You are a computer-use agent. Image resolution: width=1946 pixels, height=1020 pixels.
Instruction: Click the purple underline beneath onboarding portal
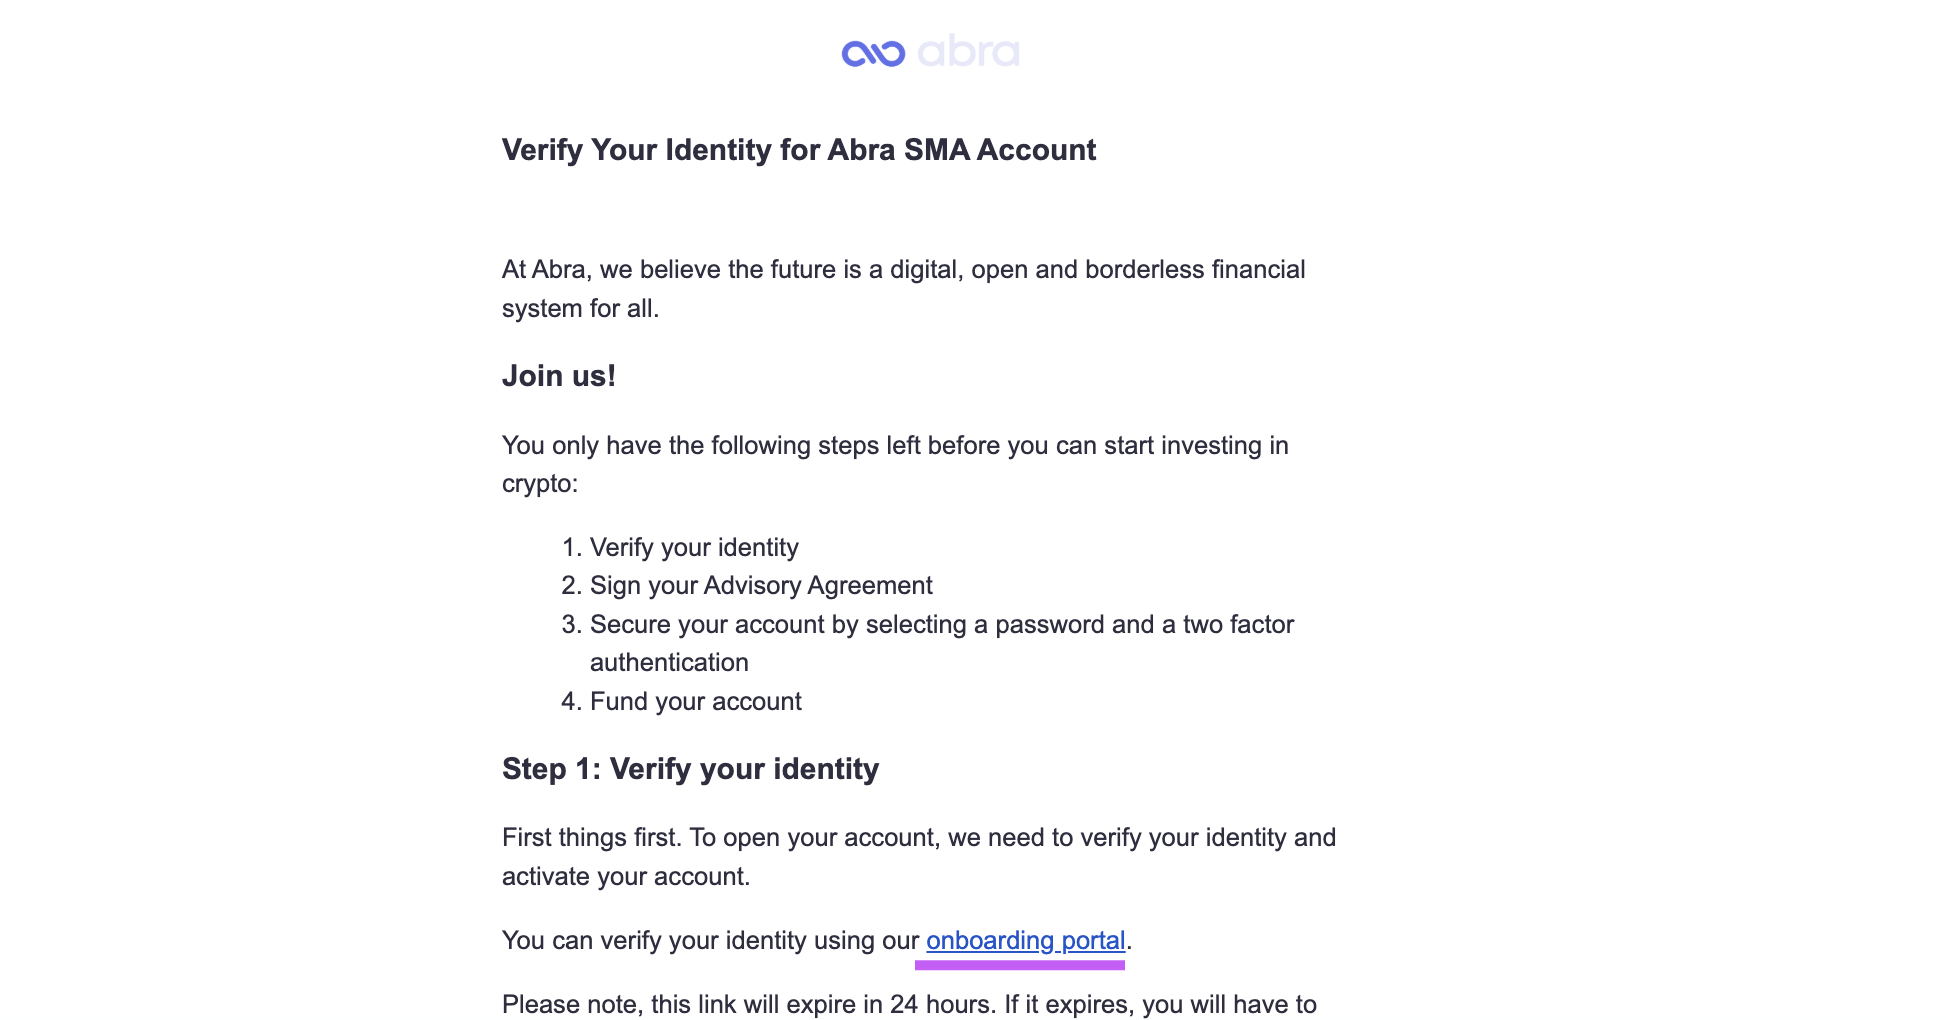point(1020,965)
